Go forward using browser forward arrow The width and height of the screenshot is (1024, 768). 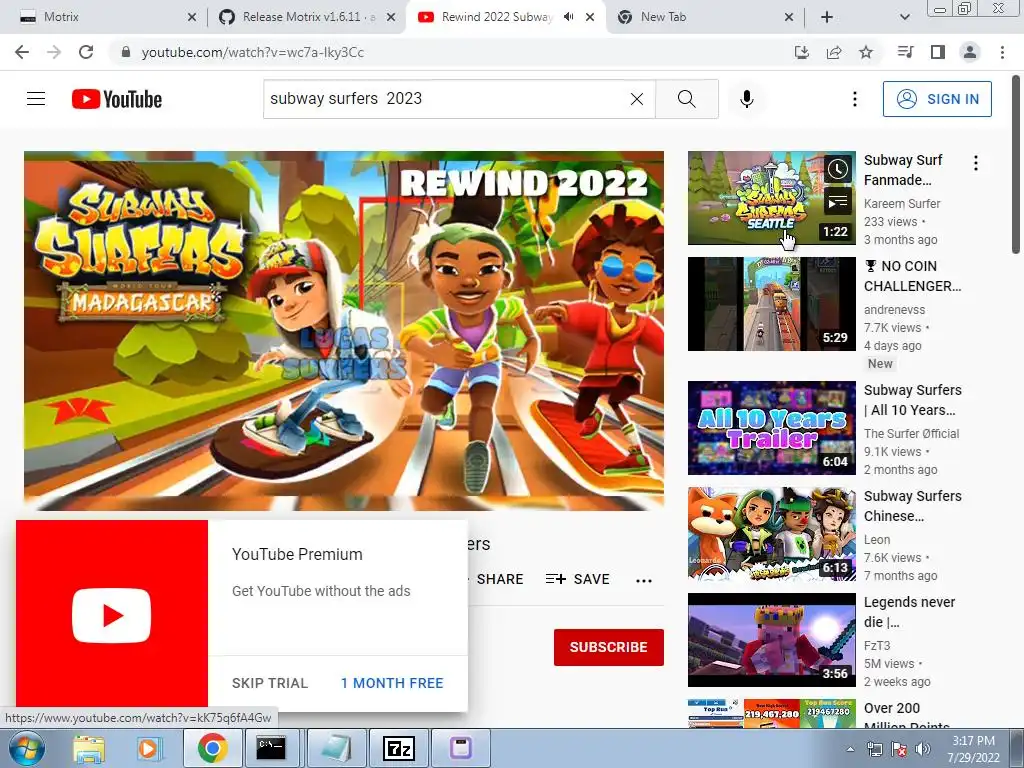pos(54,52)
